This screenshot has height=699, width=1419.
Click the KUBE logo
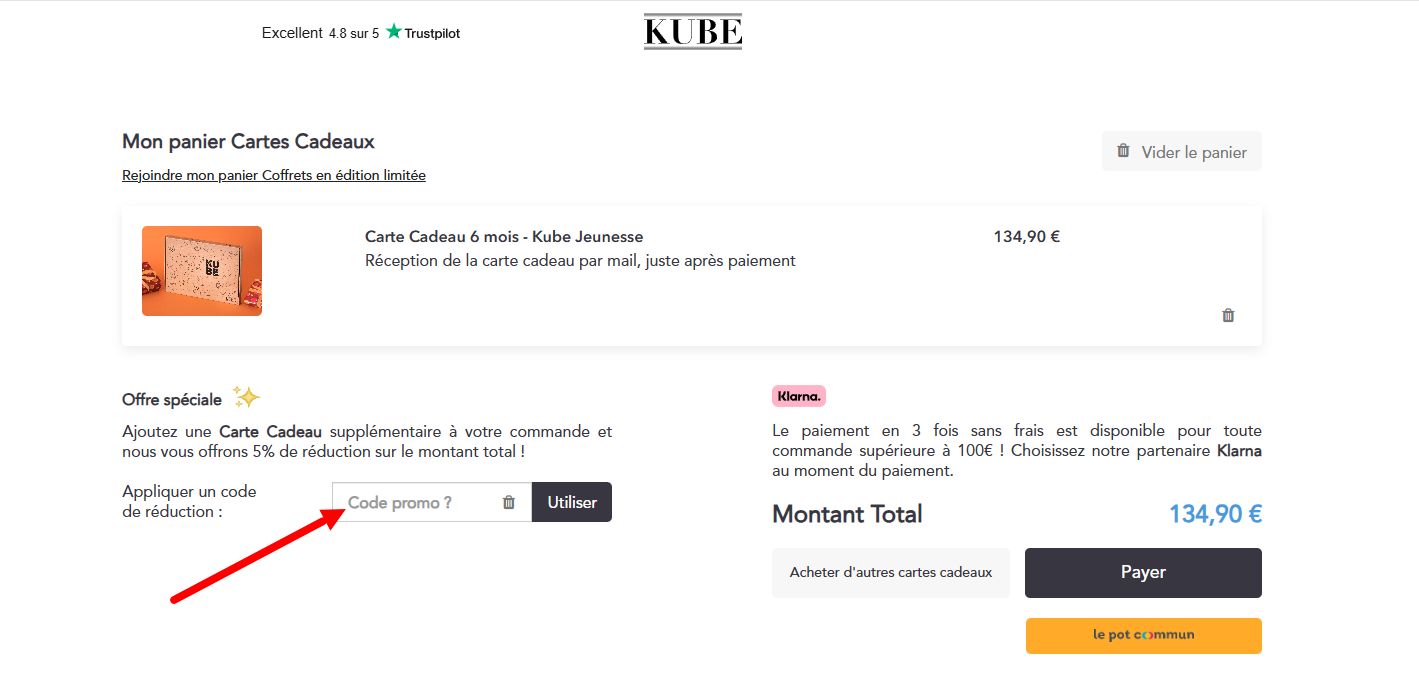pos(693,32)
